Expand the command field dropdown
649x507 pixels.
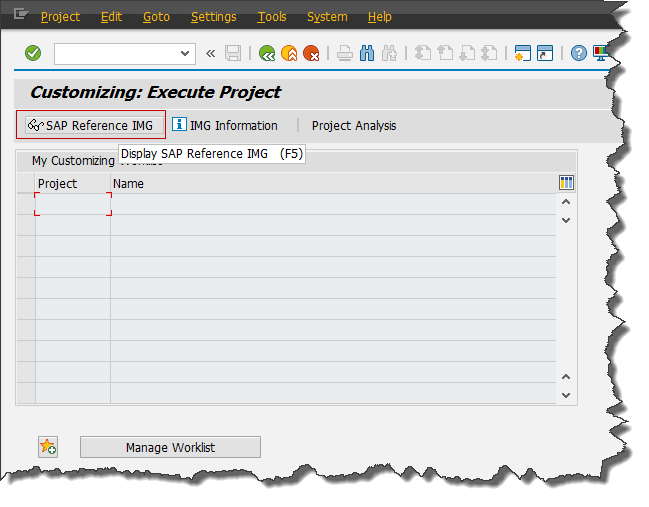185,53
